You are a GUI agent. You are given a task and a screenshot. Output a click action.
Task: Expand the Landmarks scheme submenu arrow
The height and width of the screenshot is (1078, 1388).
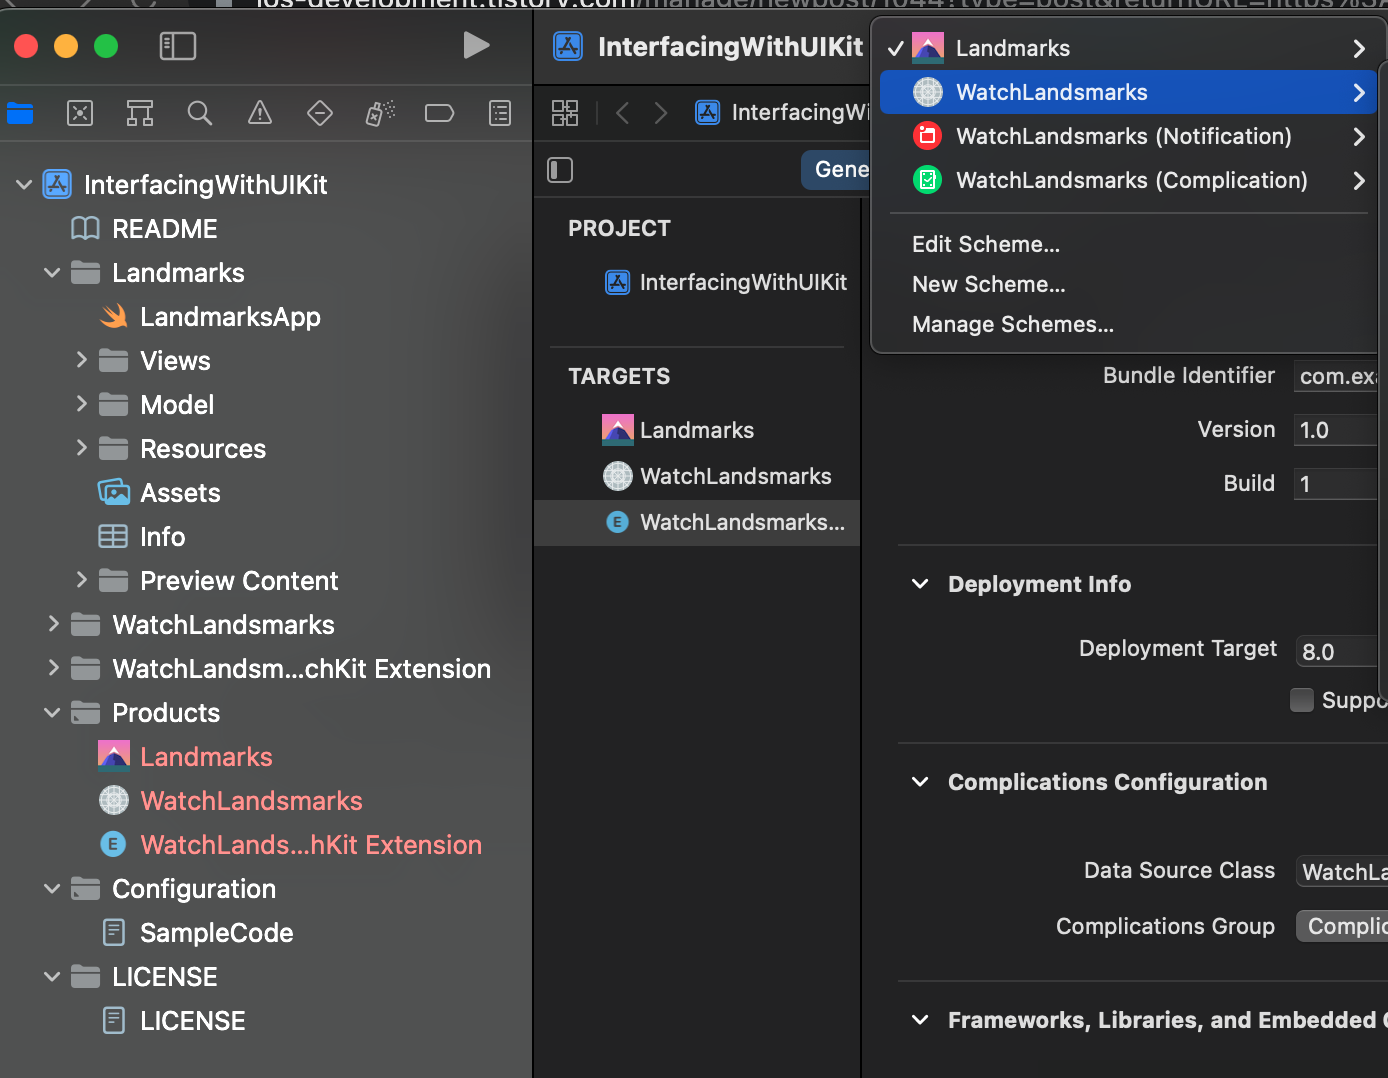[1358, 48]
